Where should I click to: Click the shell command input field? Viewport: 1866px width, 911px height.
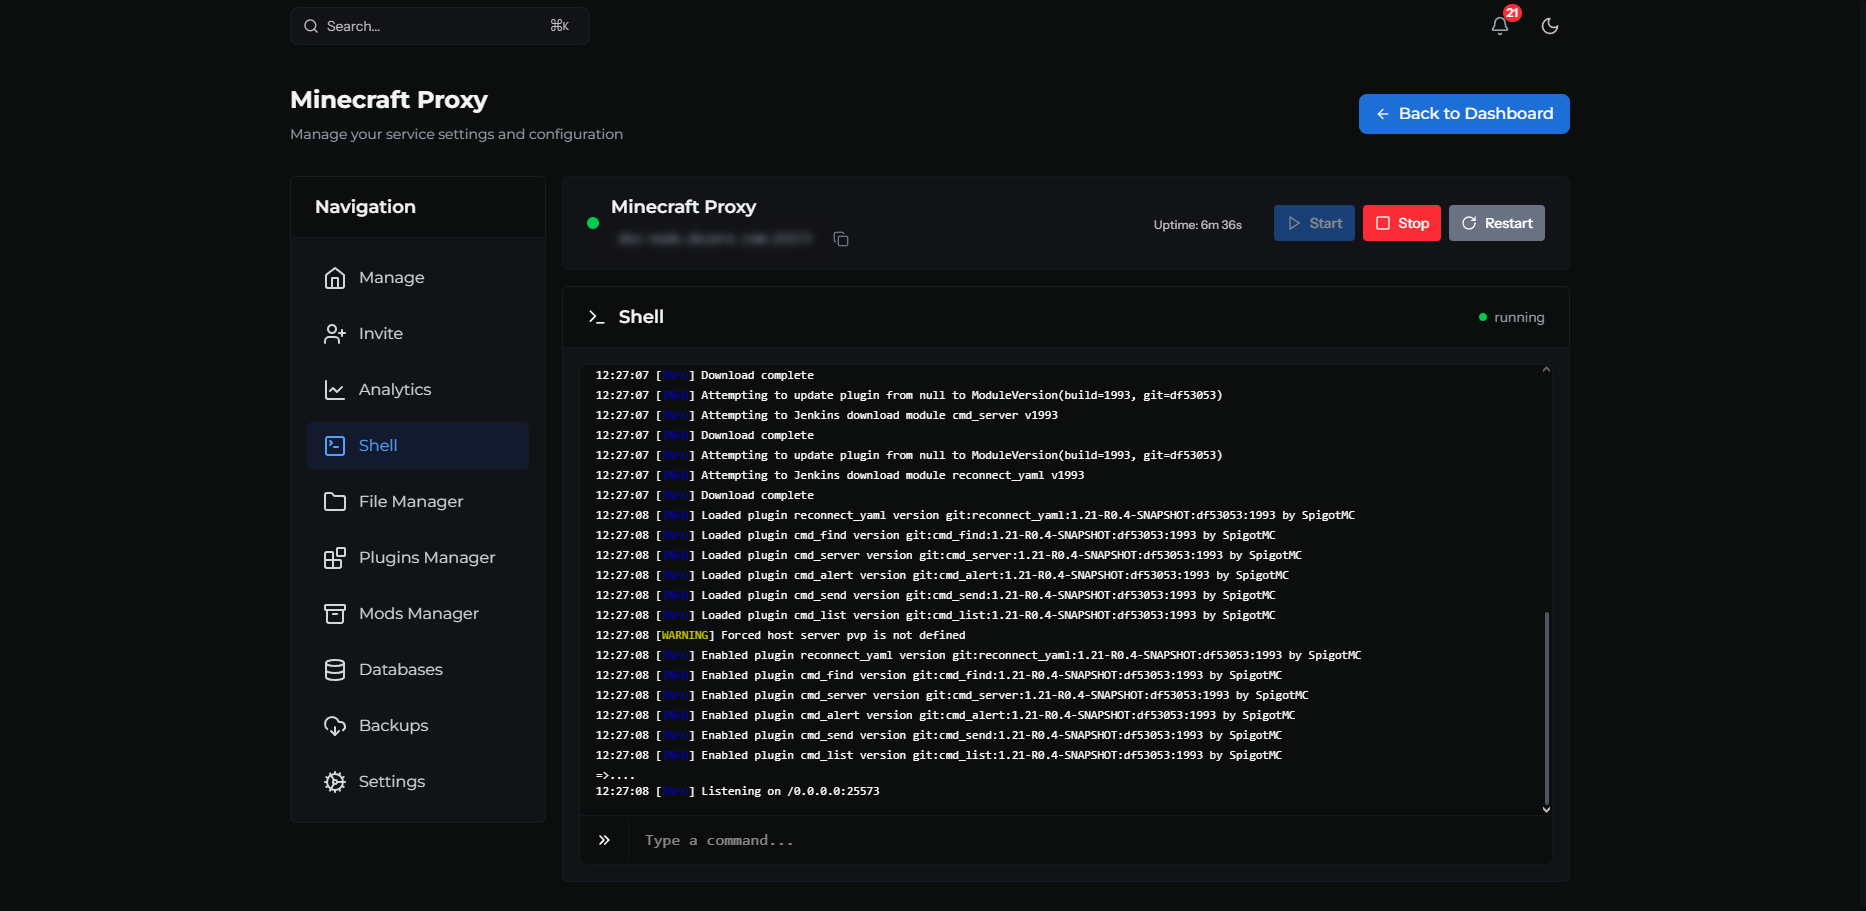point(1090,840)
